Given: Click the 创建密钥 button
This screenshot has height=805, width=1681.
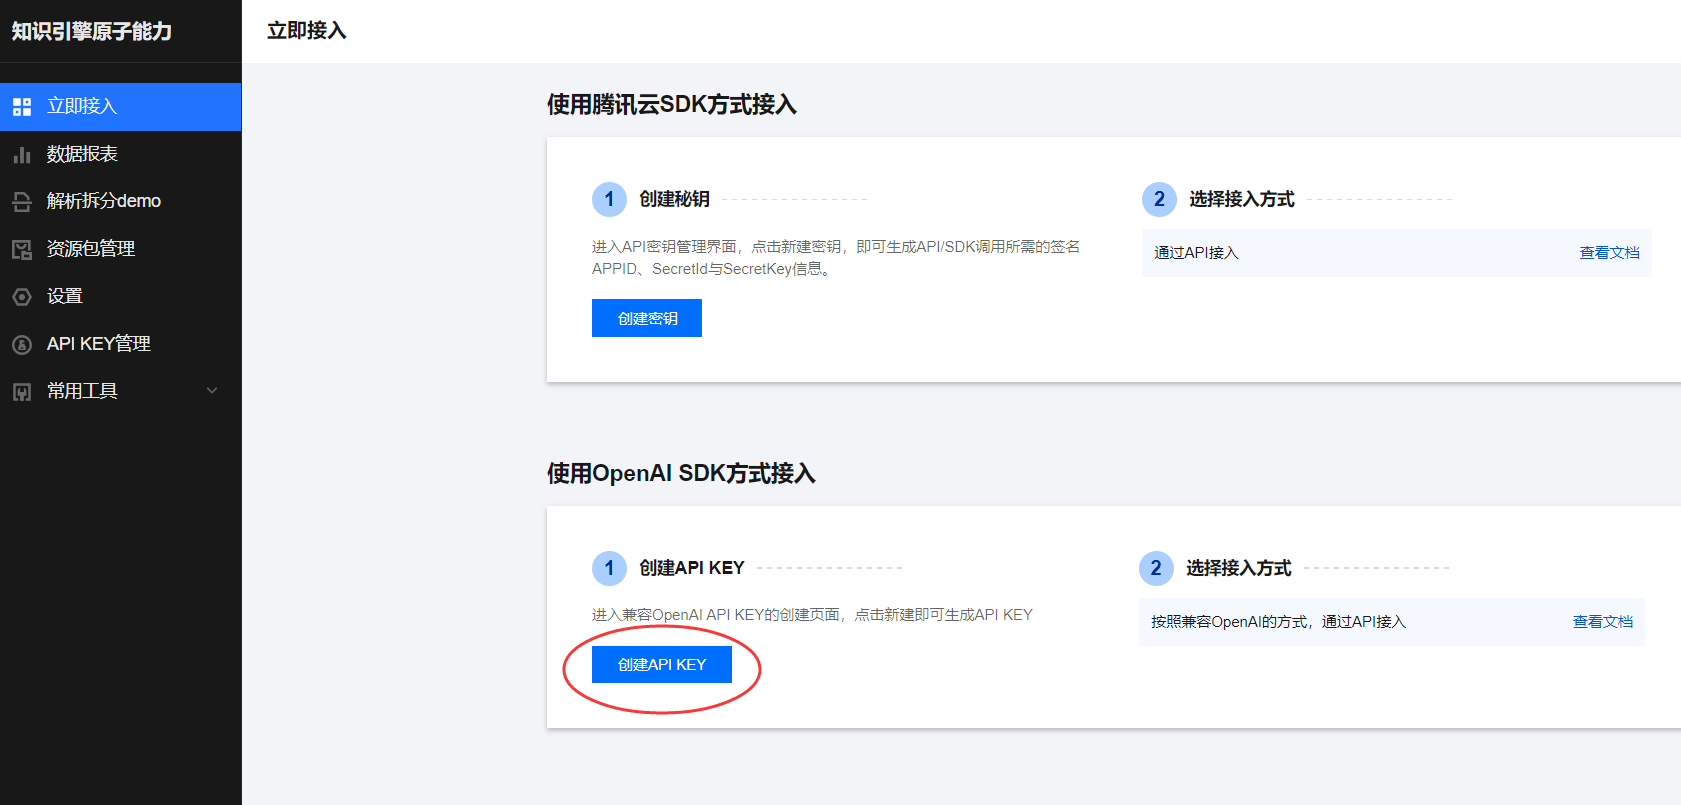Looking at the screenshot, I should (x=647, y=318).
